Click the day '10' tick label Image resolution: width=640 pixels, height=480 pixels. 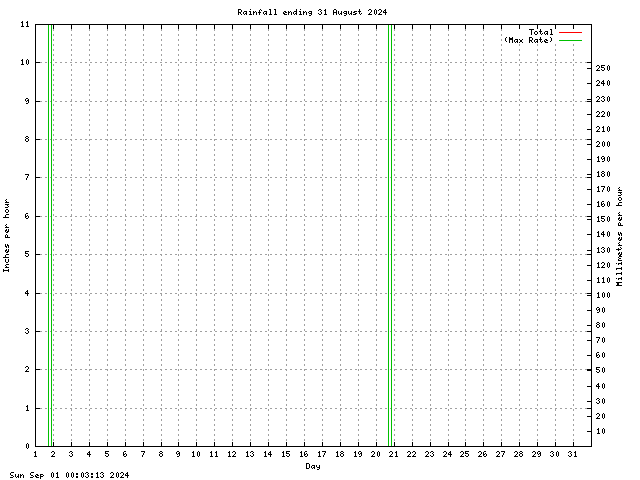pyautogui.click(x=196, y=454)
